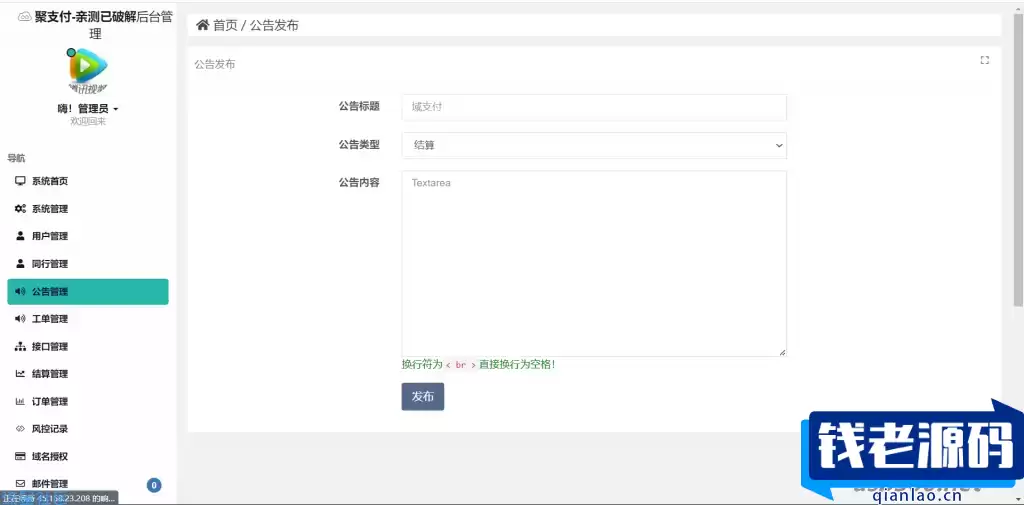
Task: Click the monitor icon beside 系统首页
Action: (20, 181)
